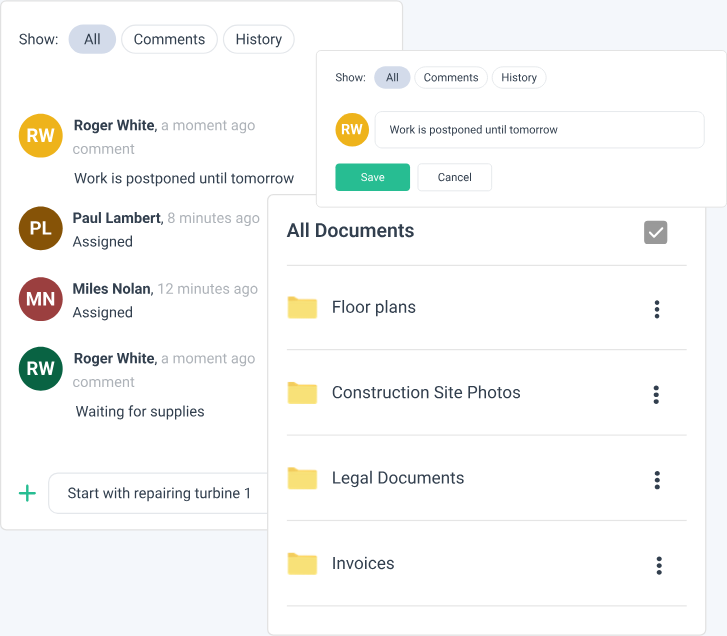Click the green plus icon to add comment

click(x=28, y=493)
